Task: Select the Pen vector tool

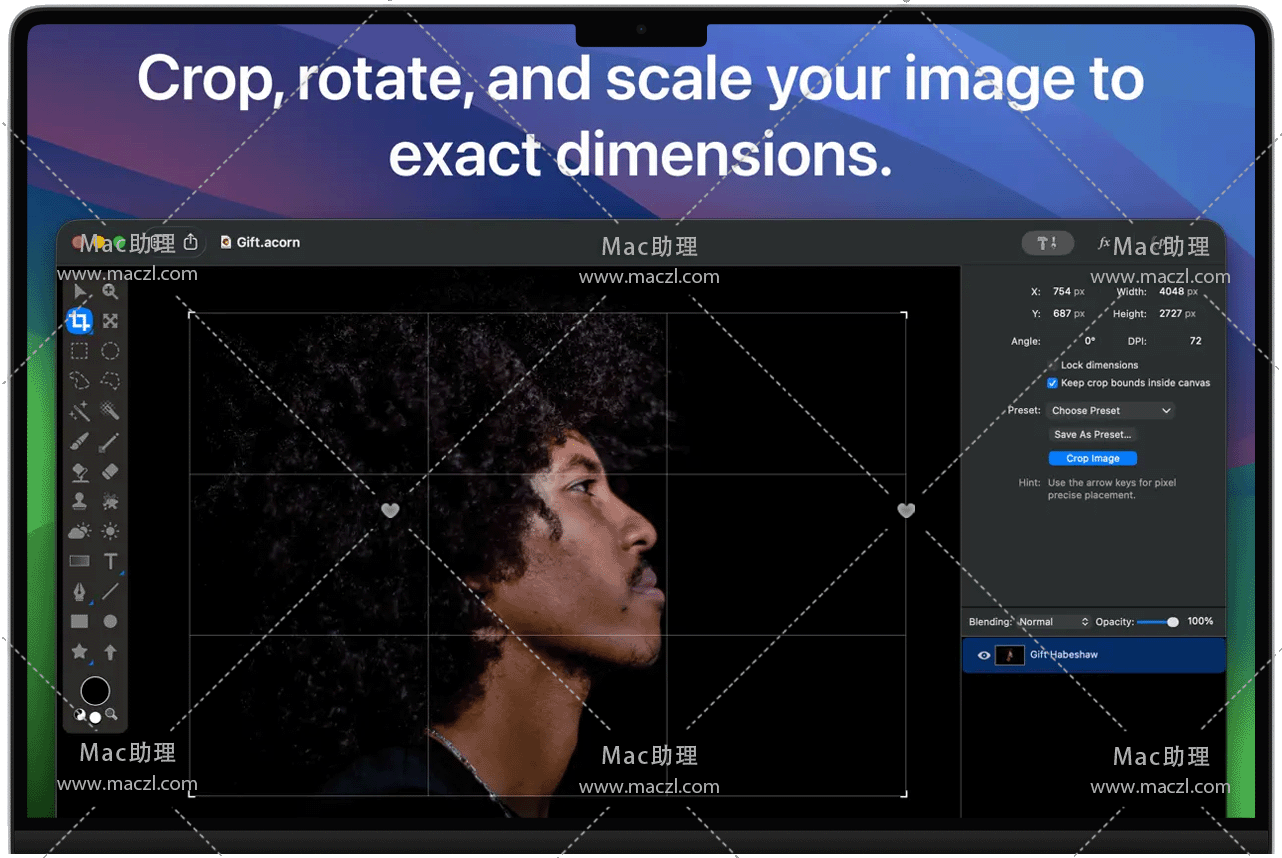Action: pos(79,592)
